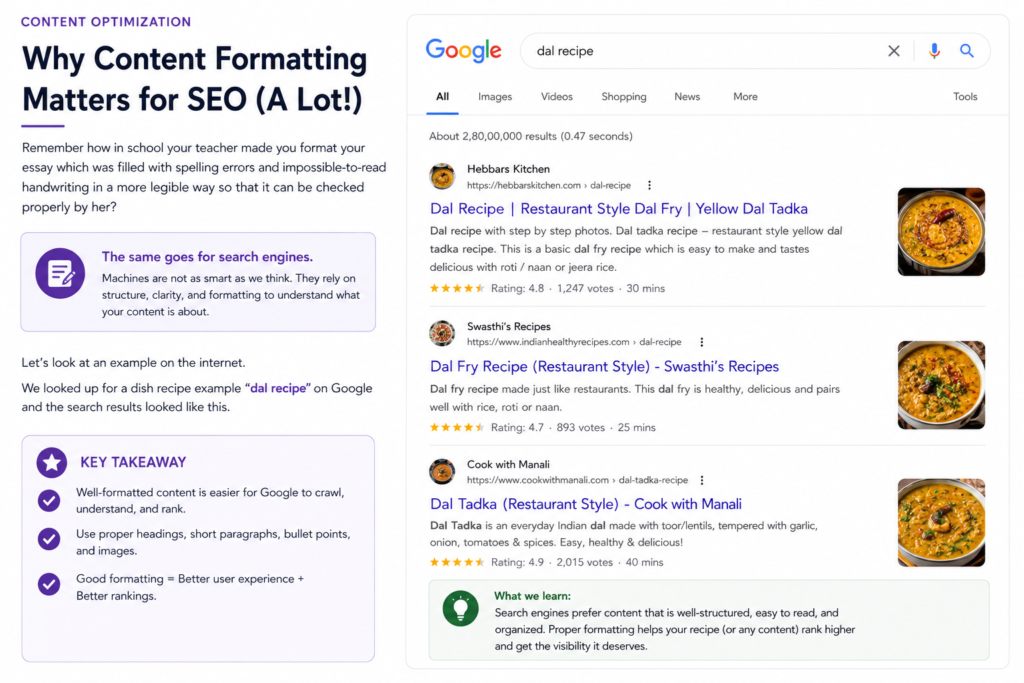Viewport: 1024px width, 683px height.
Task: Switch to the Videos tab
Action: pos(556,97)
